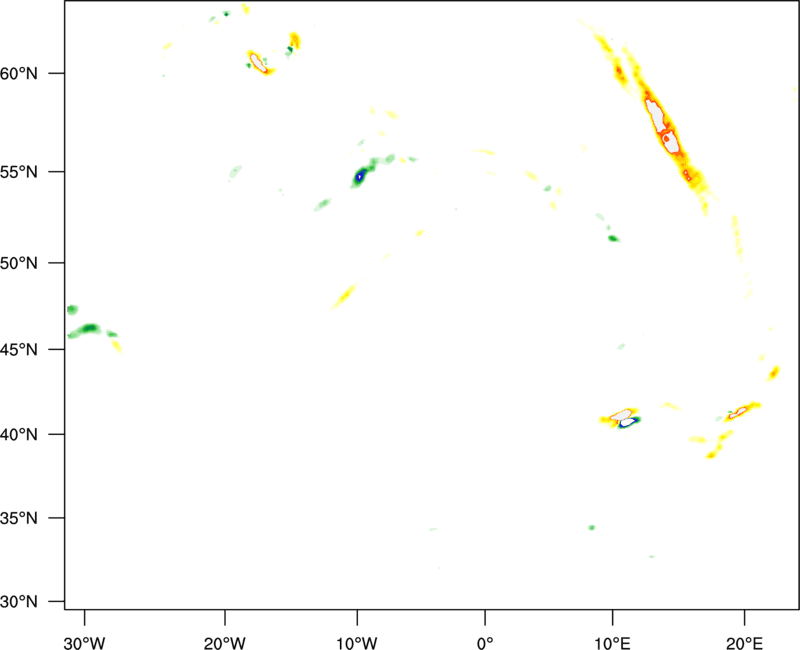Click the 10°E longitude label
The image size is (800, 650).
pyautogui.click(x=613, y=643)
